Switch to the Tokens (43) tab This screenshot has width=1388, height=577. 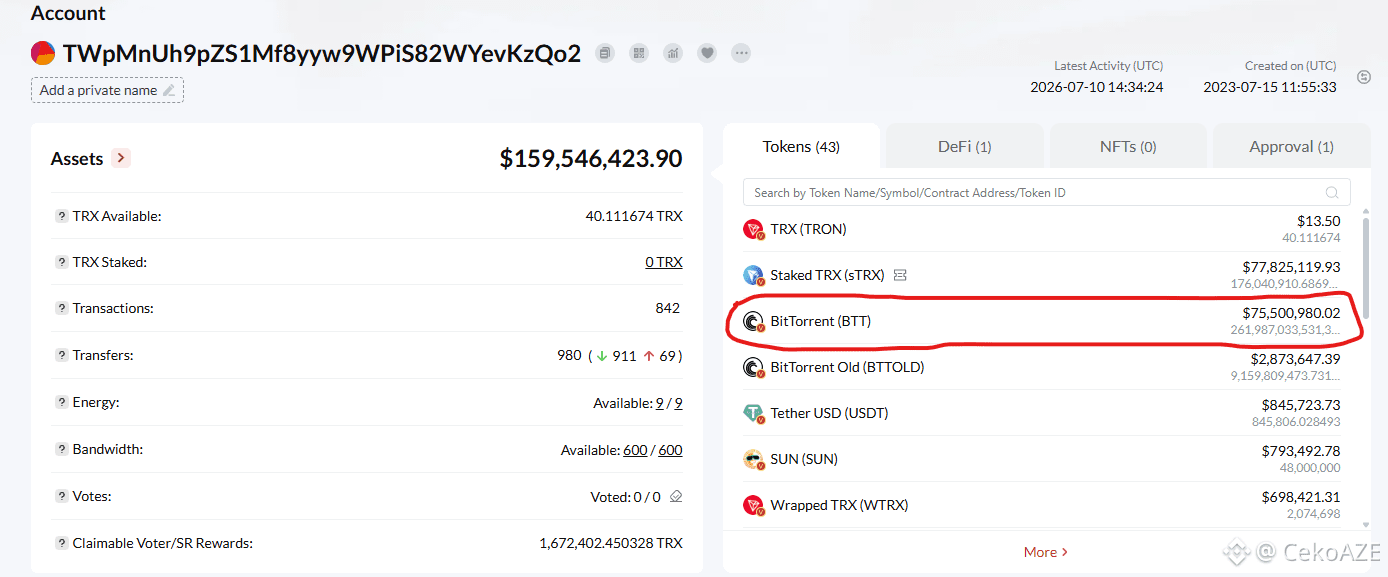(801, 147)
